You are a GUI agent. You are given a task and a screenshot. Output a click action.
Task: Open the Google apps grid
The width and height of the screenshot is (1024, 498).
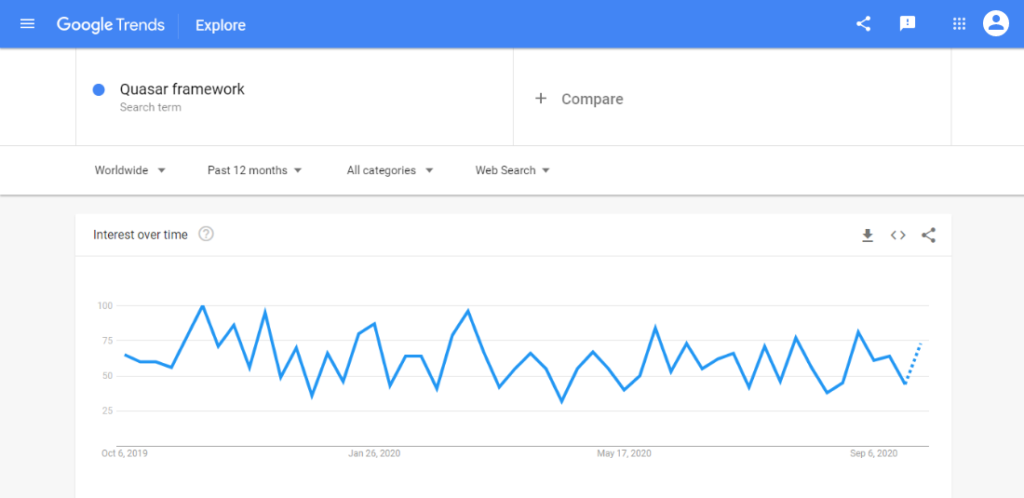pos(959,24)
